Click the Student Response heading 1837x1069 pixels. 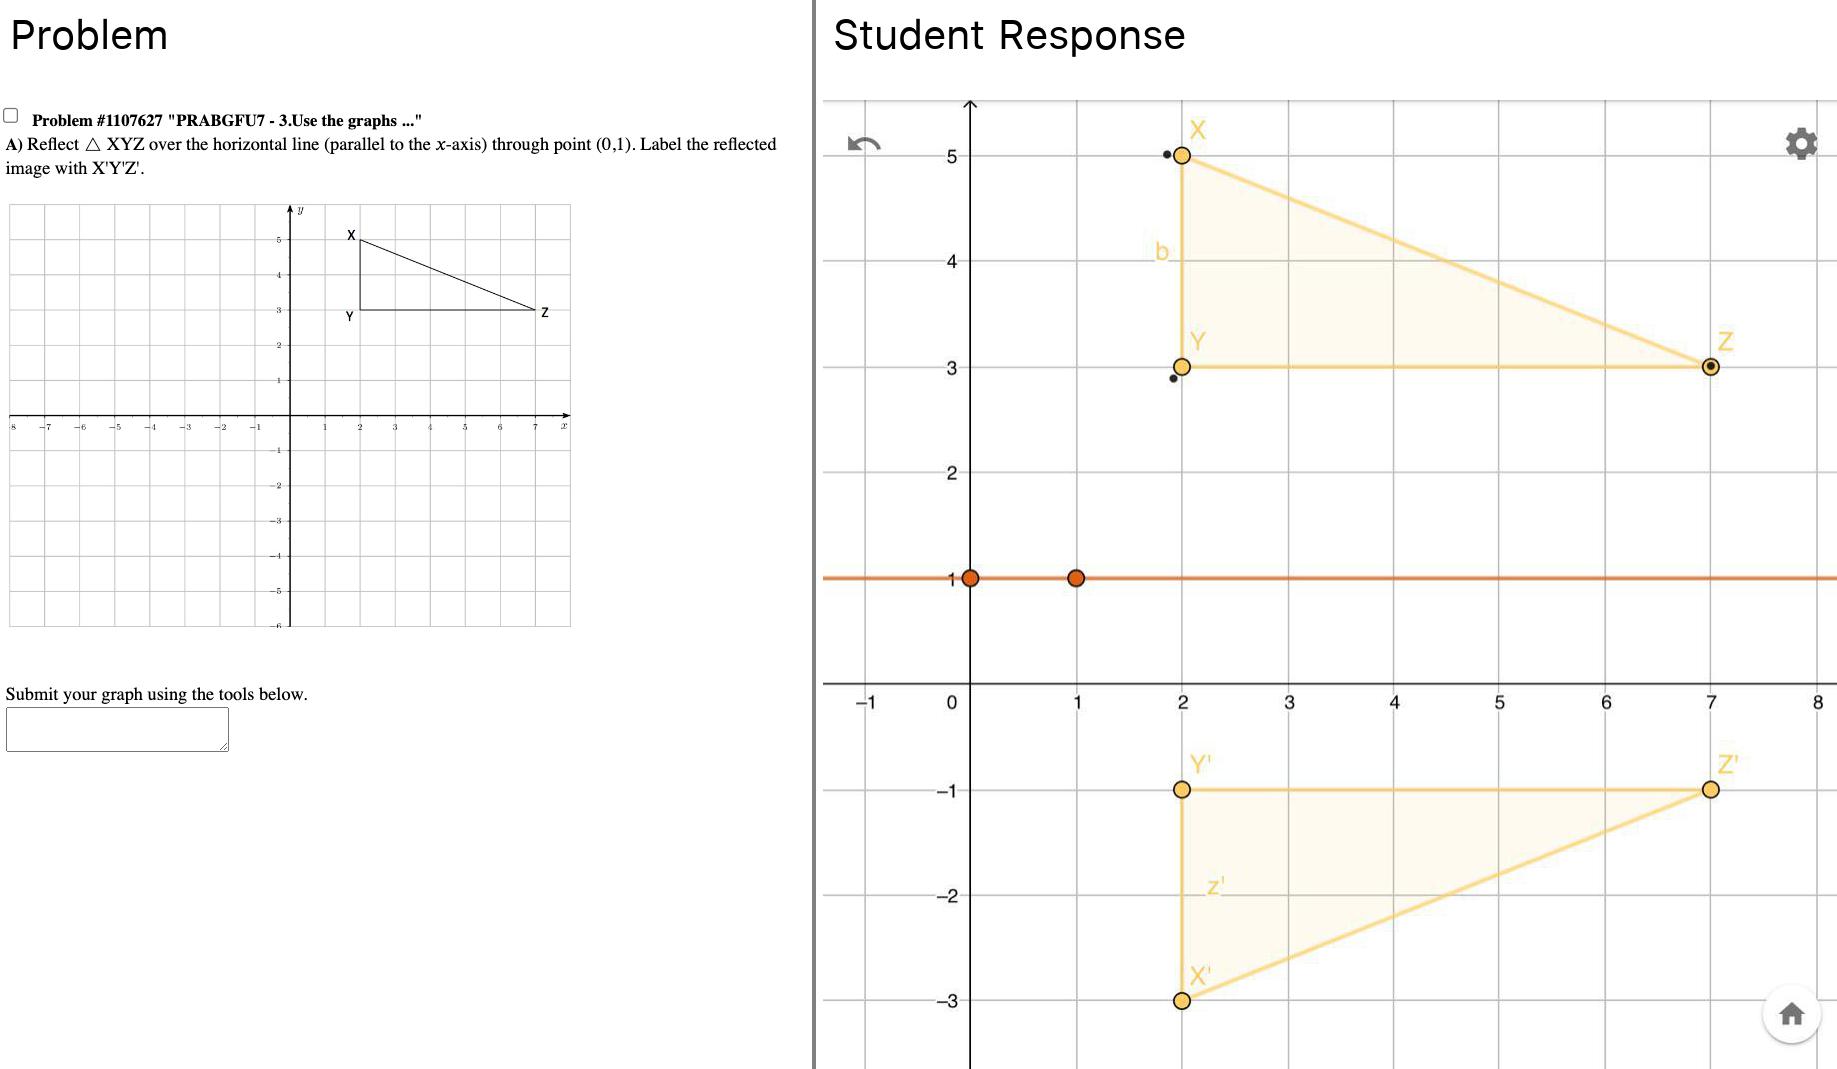pyautogui.click(x=1009, y=35)
